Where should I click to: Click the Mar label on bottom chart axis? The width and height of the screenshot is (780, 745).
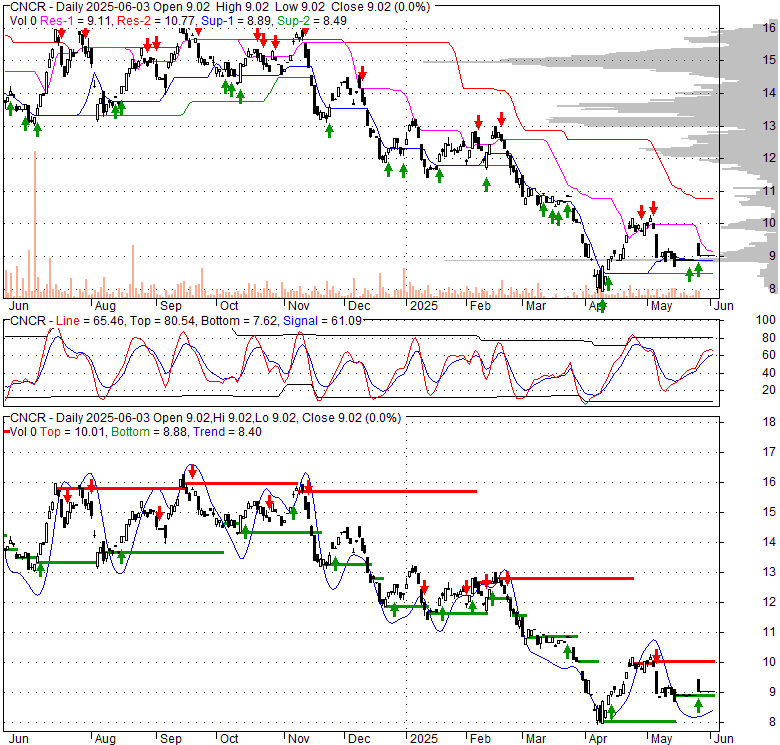pyautogui.click(x=536, y=739)
